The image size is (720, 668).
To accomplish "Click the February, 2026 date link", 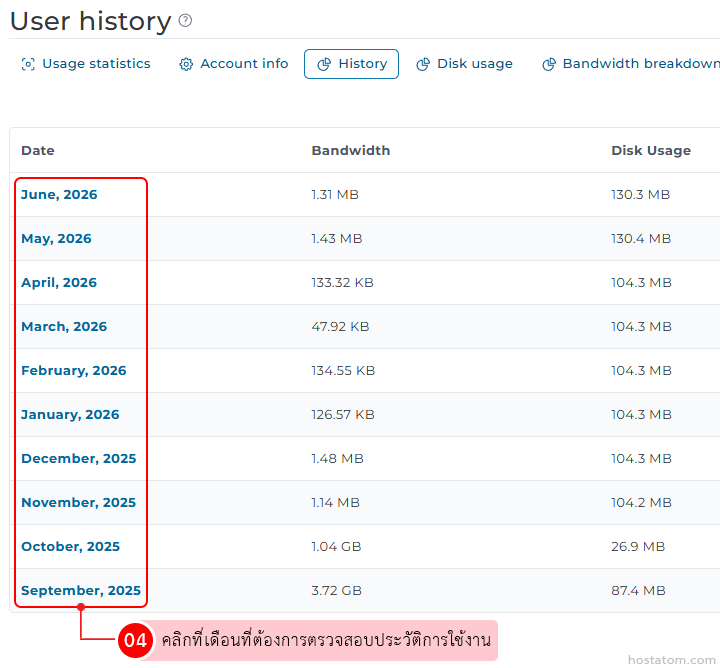I will click(x=73, y=370).
